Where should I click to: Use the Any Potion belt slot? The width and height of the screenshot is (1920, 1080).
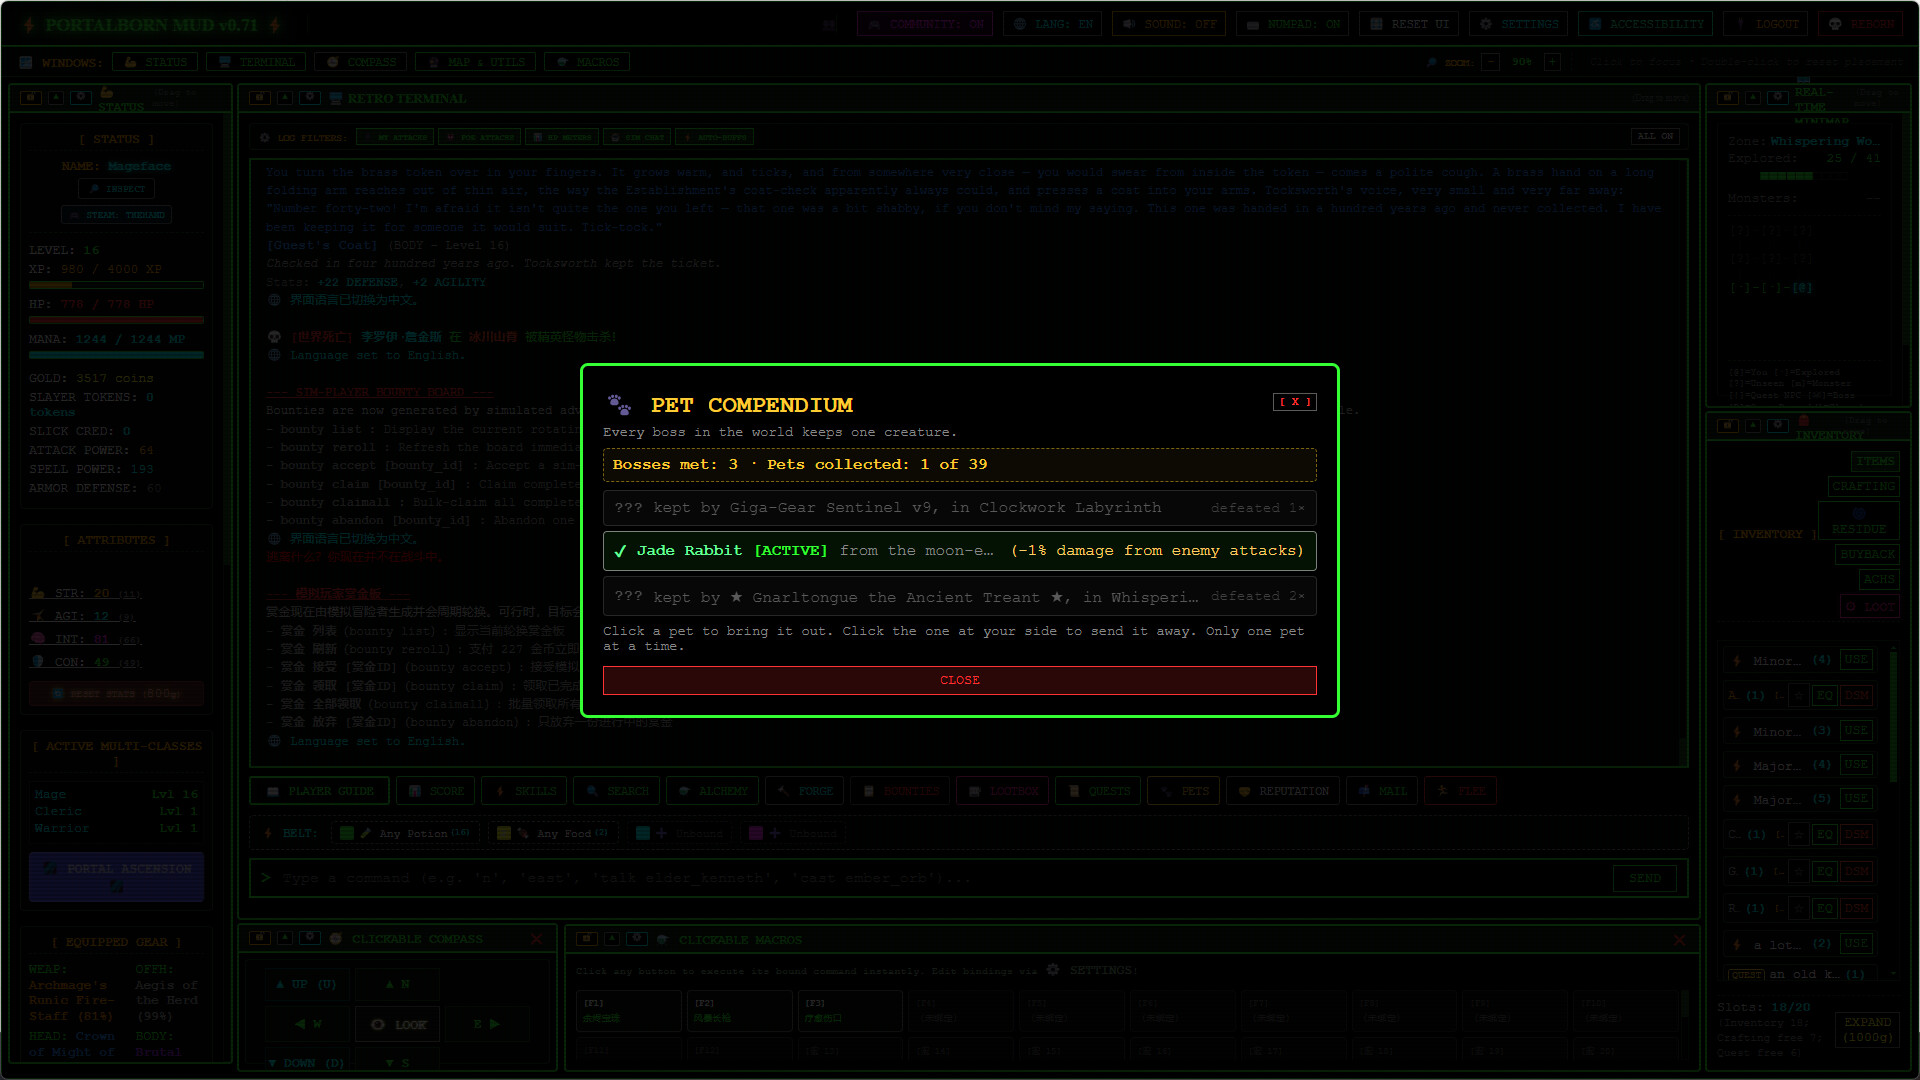tap(405, 833)
